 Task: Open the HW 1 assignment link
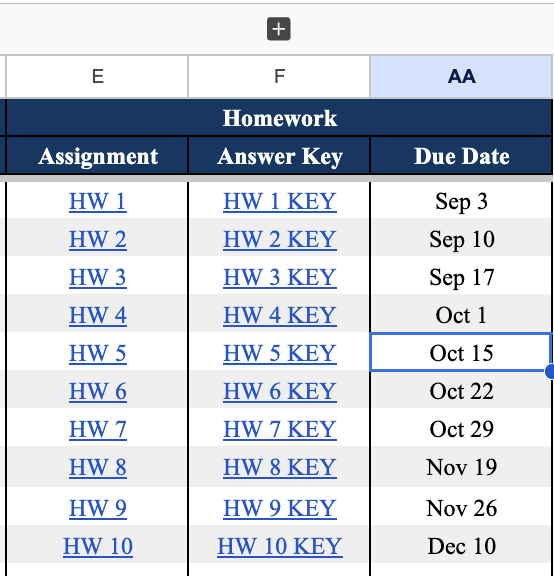tap(98, 201)
